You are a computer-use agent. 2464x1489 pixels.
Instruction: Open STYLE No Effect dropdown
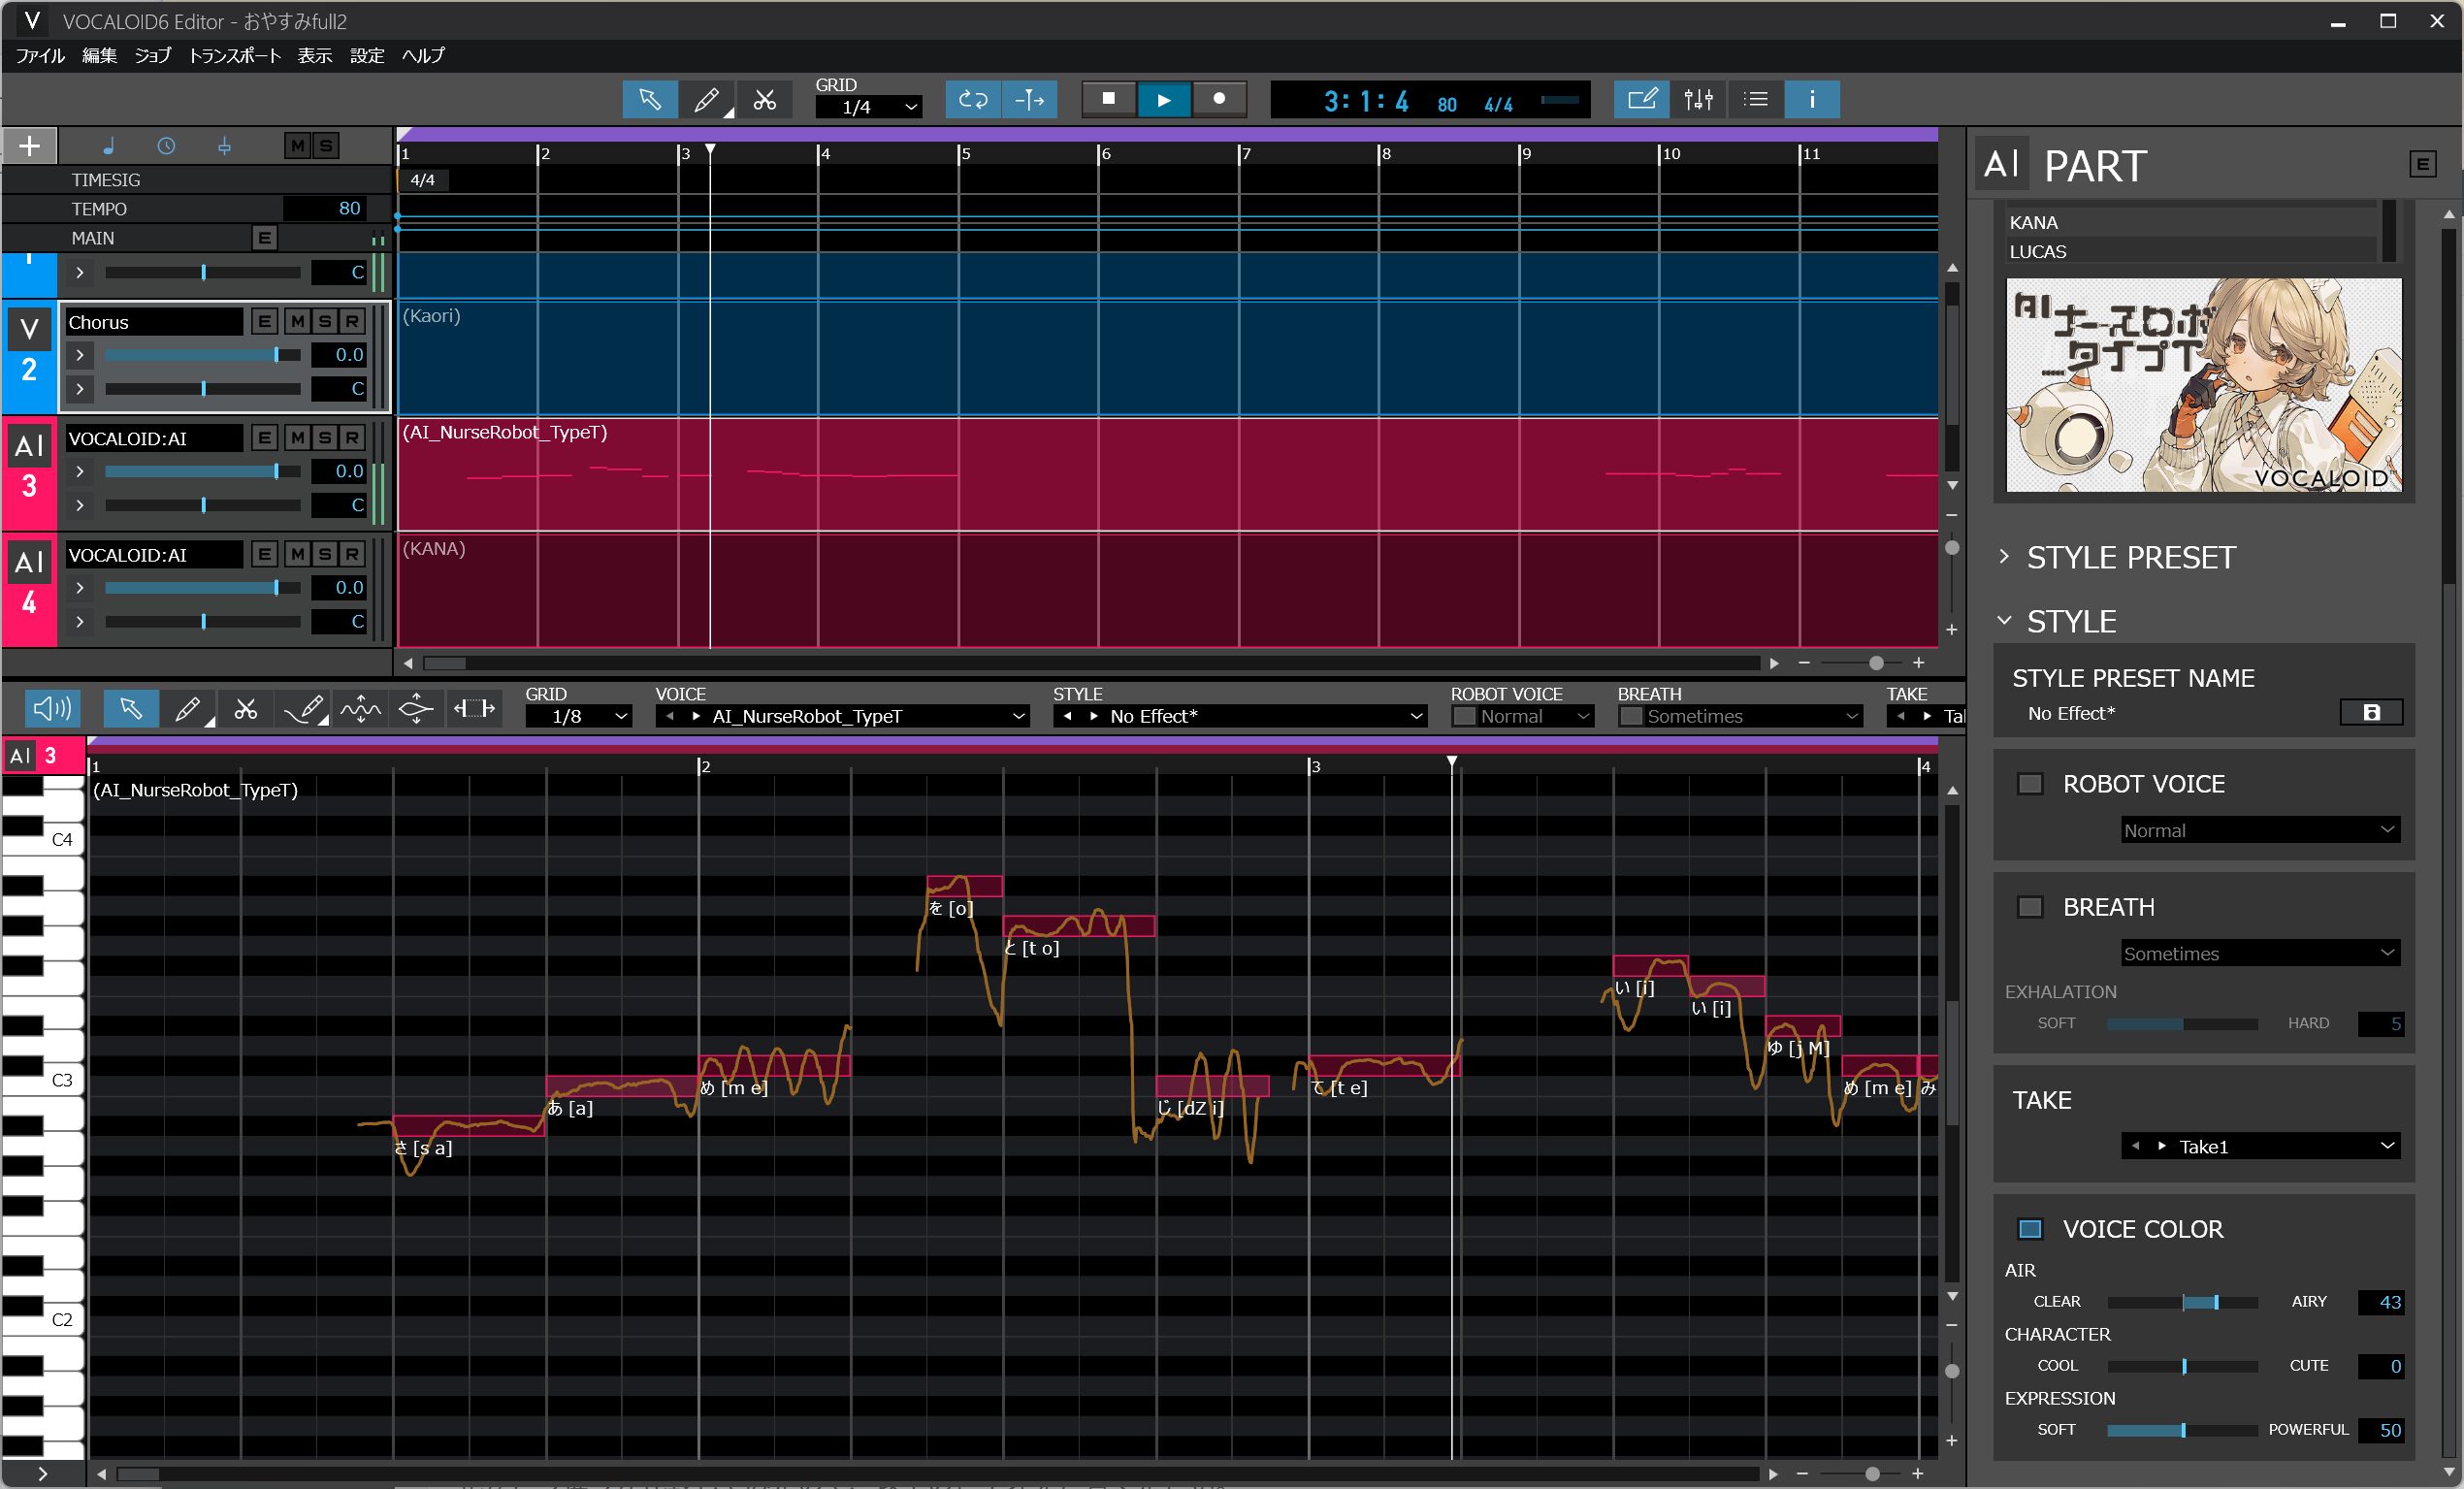pyautogui.click(x=1240, y=716)
